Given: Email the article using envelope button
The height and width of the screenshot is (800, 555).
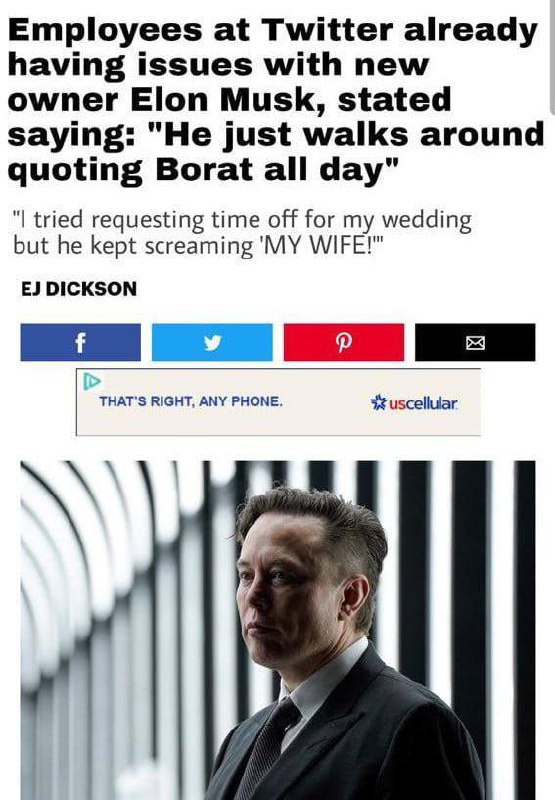Looking at the screenshot, I should (475, 342).
